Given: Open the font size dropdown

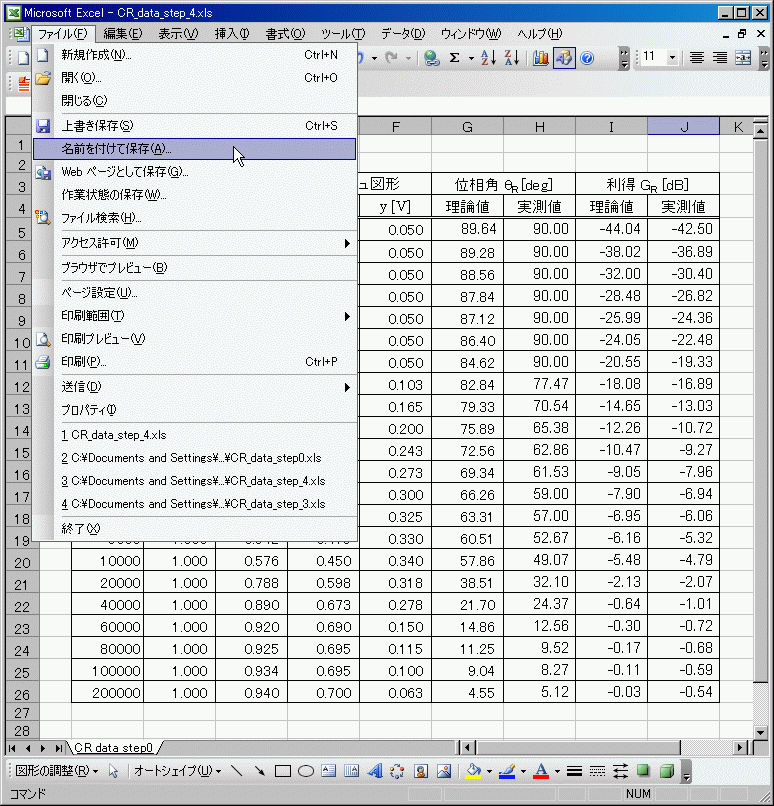Looking at the screenshot, I should 672,58.
